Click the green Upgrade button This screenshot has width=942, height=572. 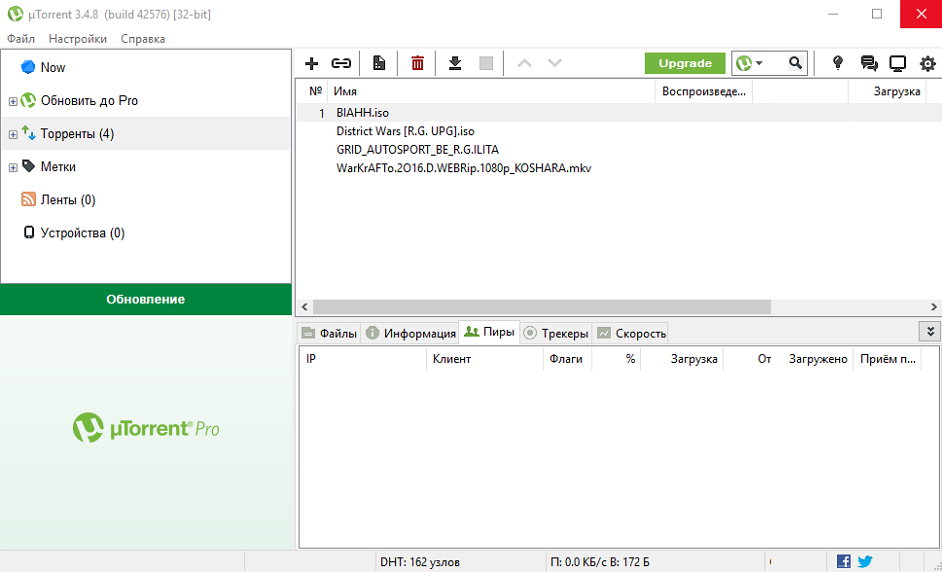point(685,63)
